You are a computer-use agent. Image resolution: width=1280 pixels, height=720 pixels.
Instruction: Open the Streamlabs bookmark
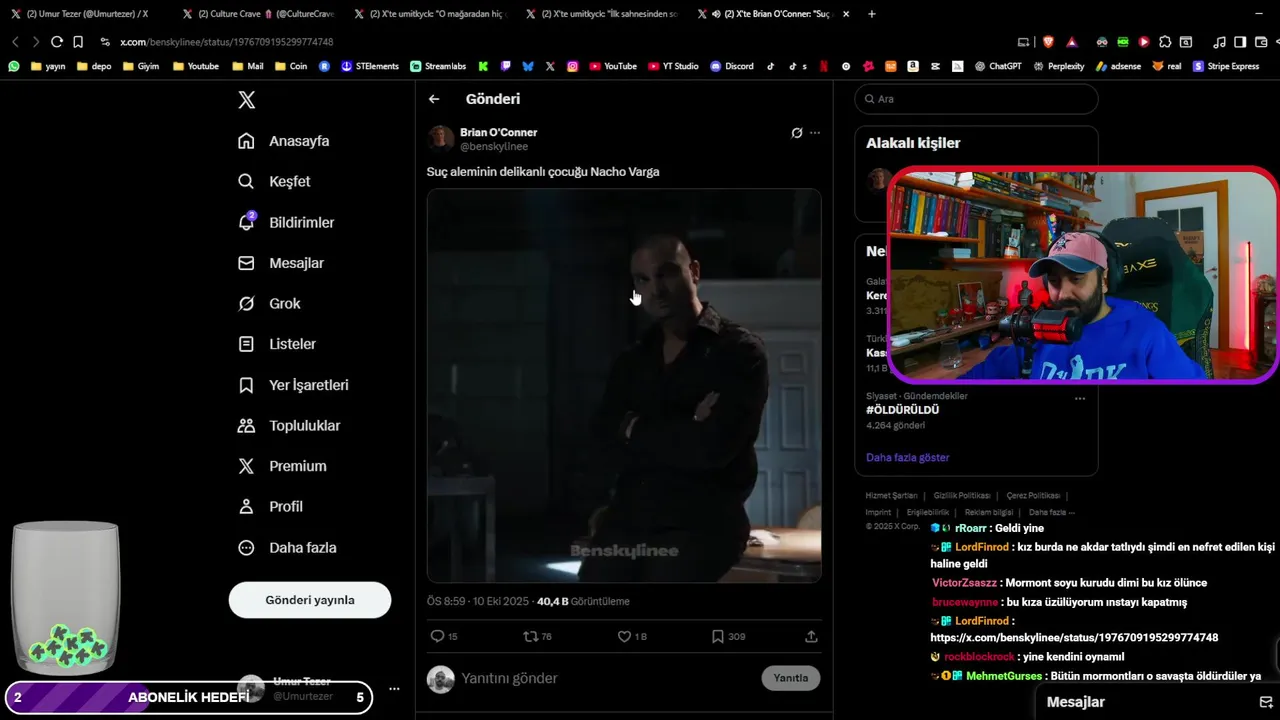pyautogui.click(x=438, y=66)
